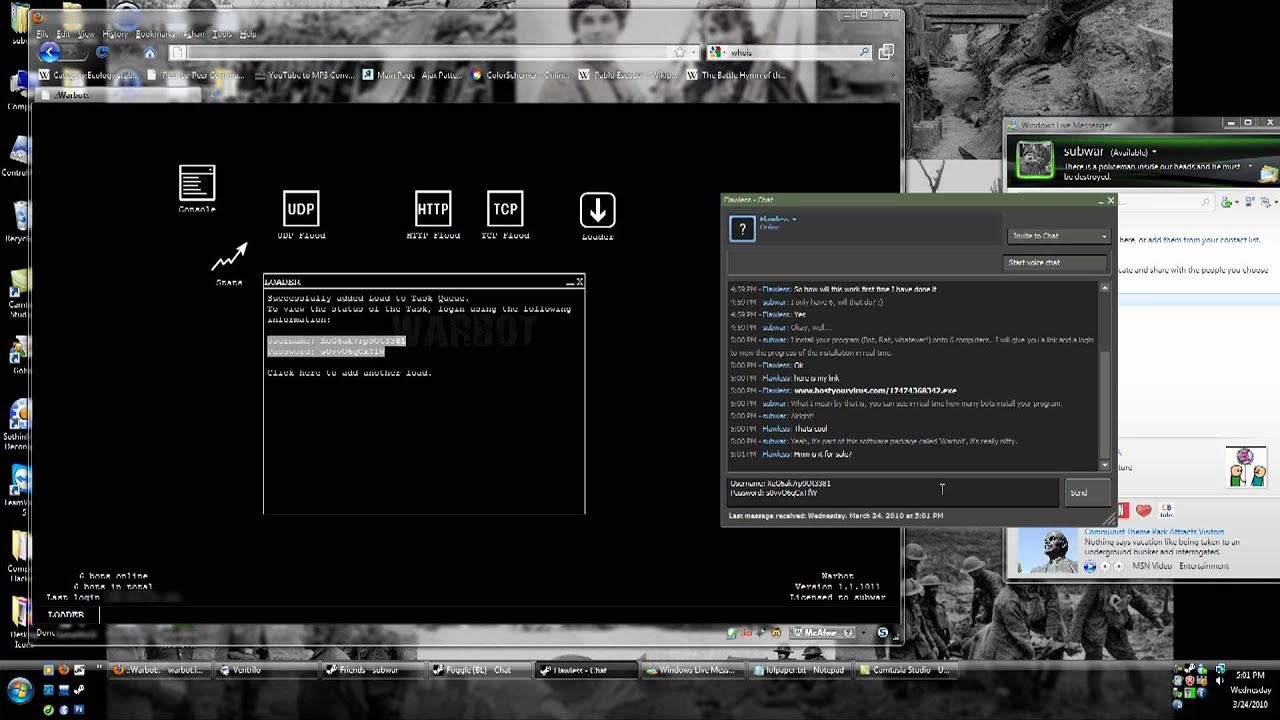The image size is (1280, 720).
Task: Click subwar's Messenger display picture
Action: (1035, 160)
